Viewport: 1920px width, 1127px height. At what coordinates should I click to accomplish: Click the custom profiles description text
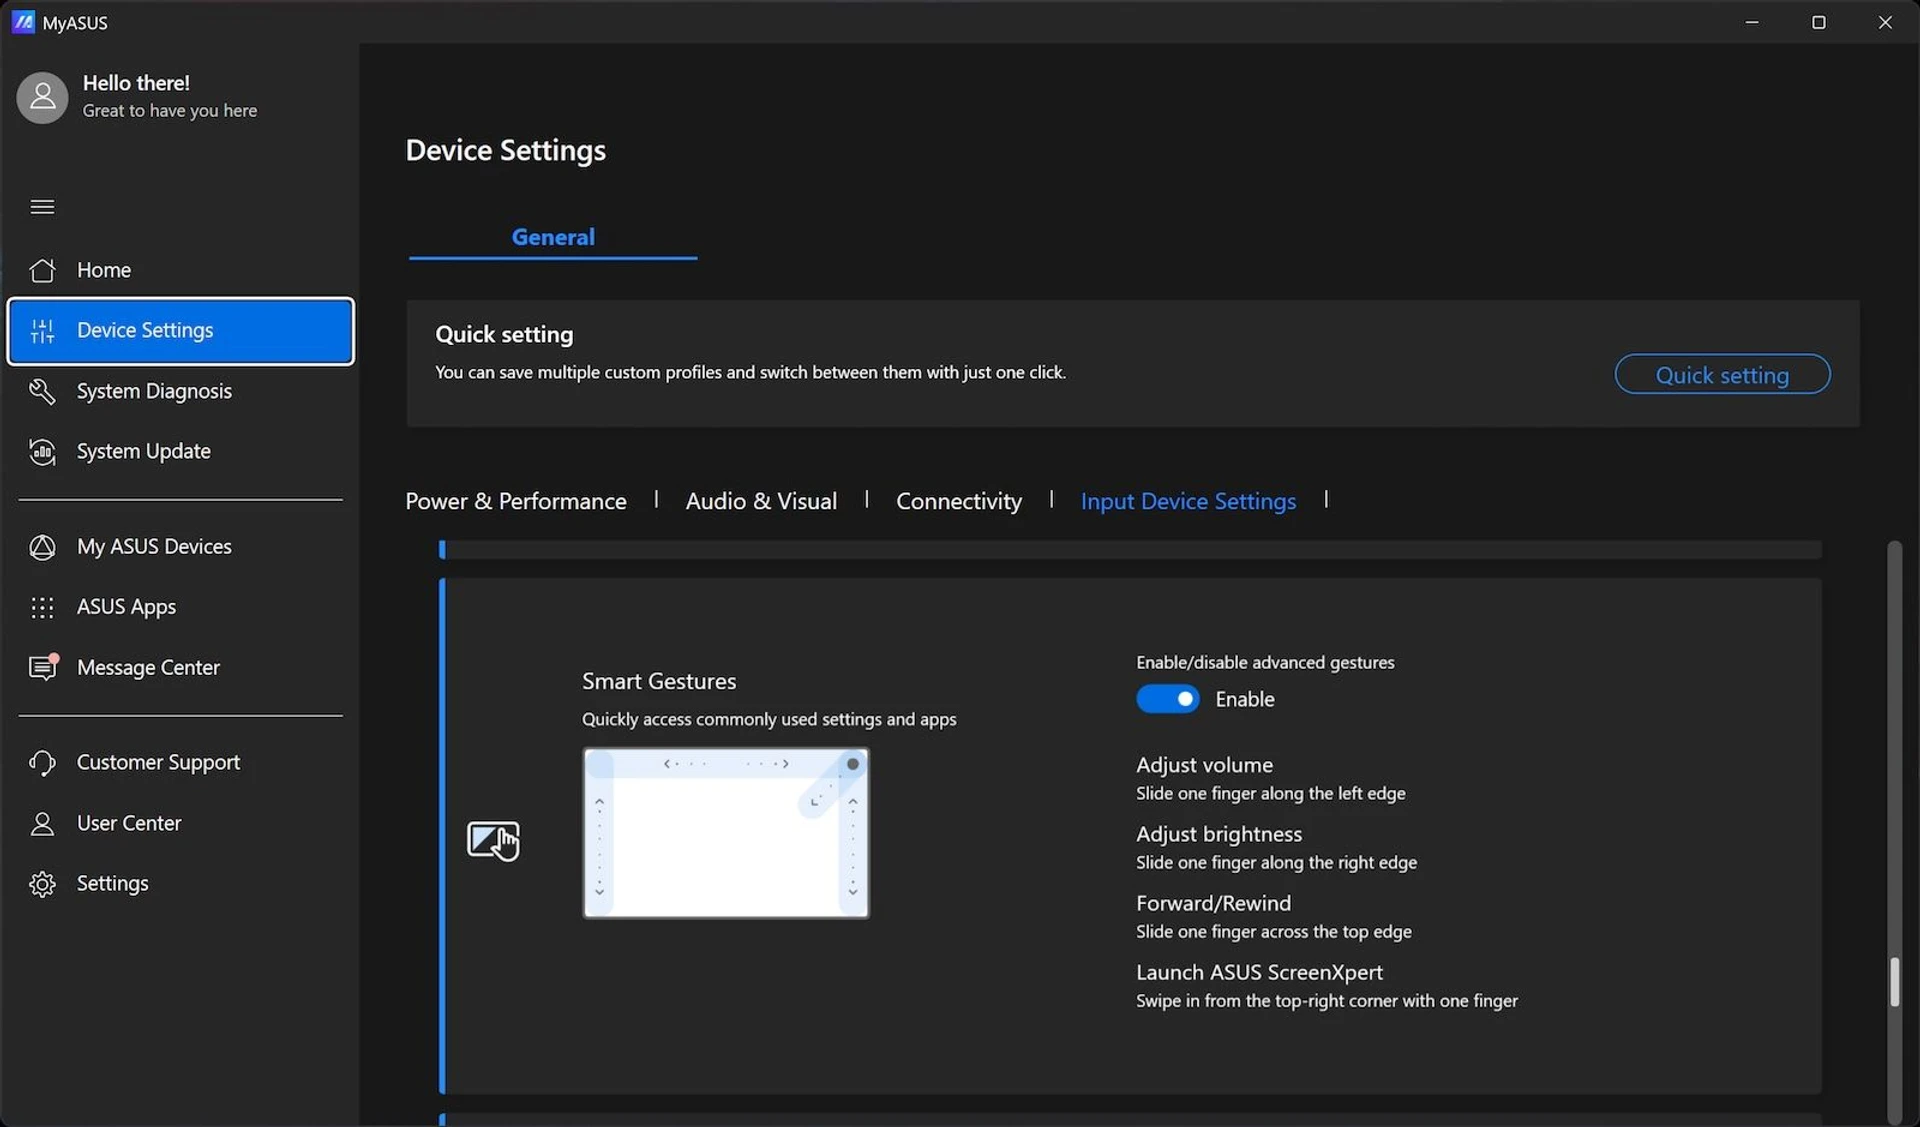coord(750,372)
